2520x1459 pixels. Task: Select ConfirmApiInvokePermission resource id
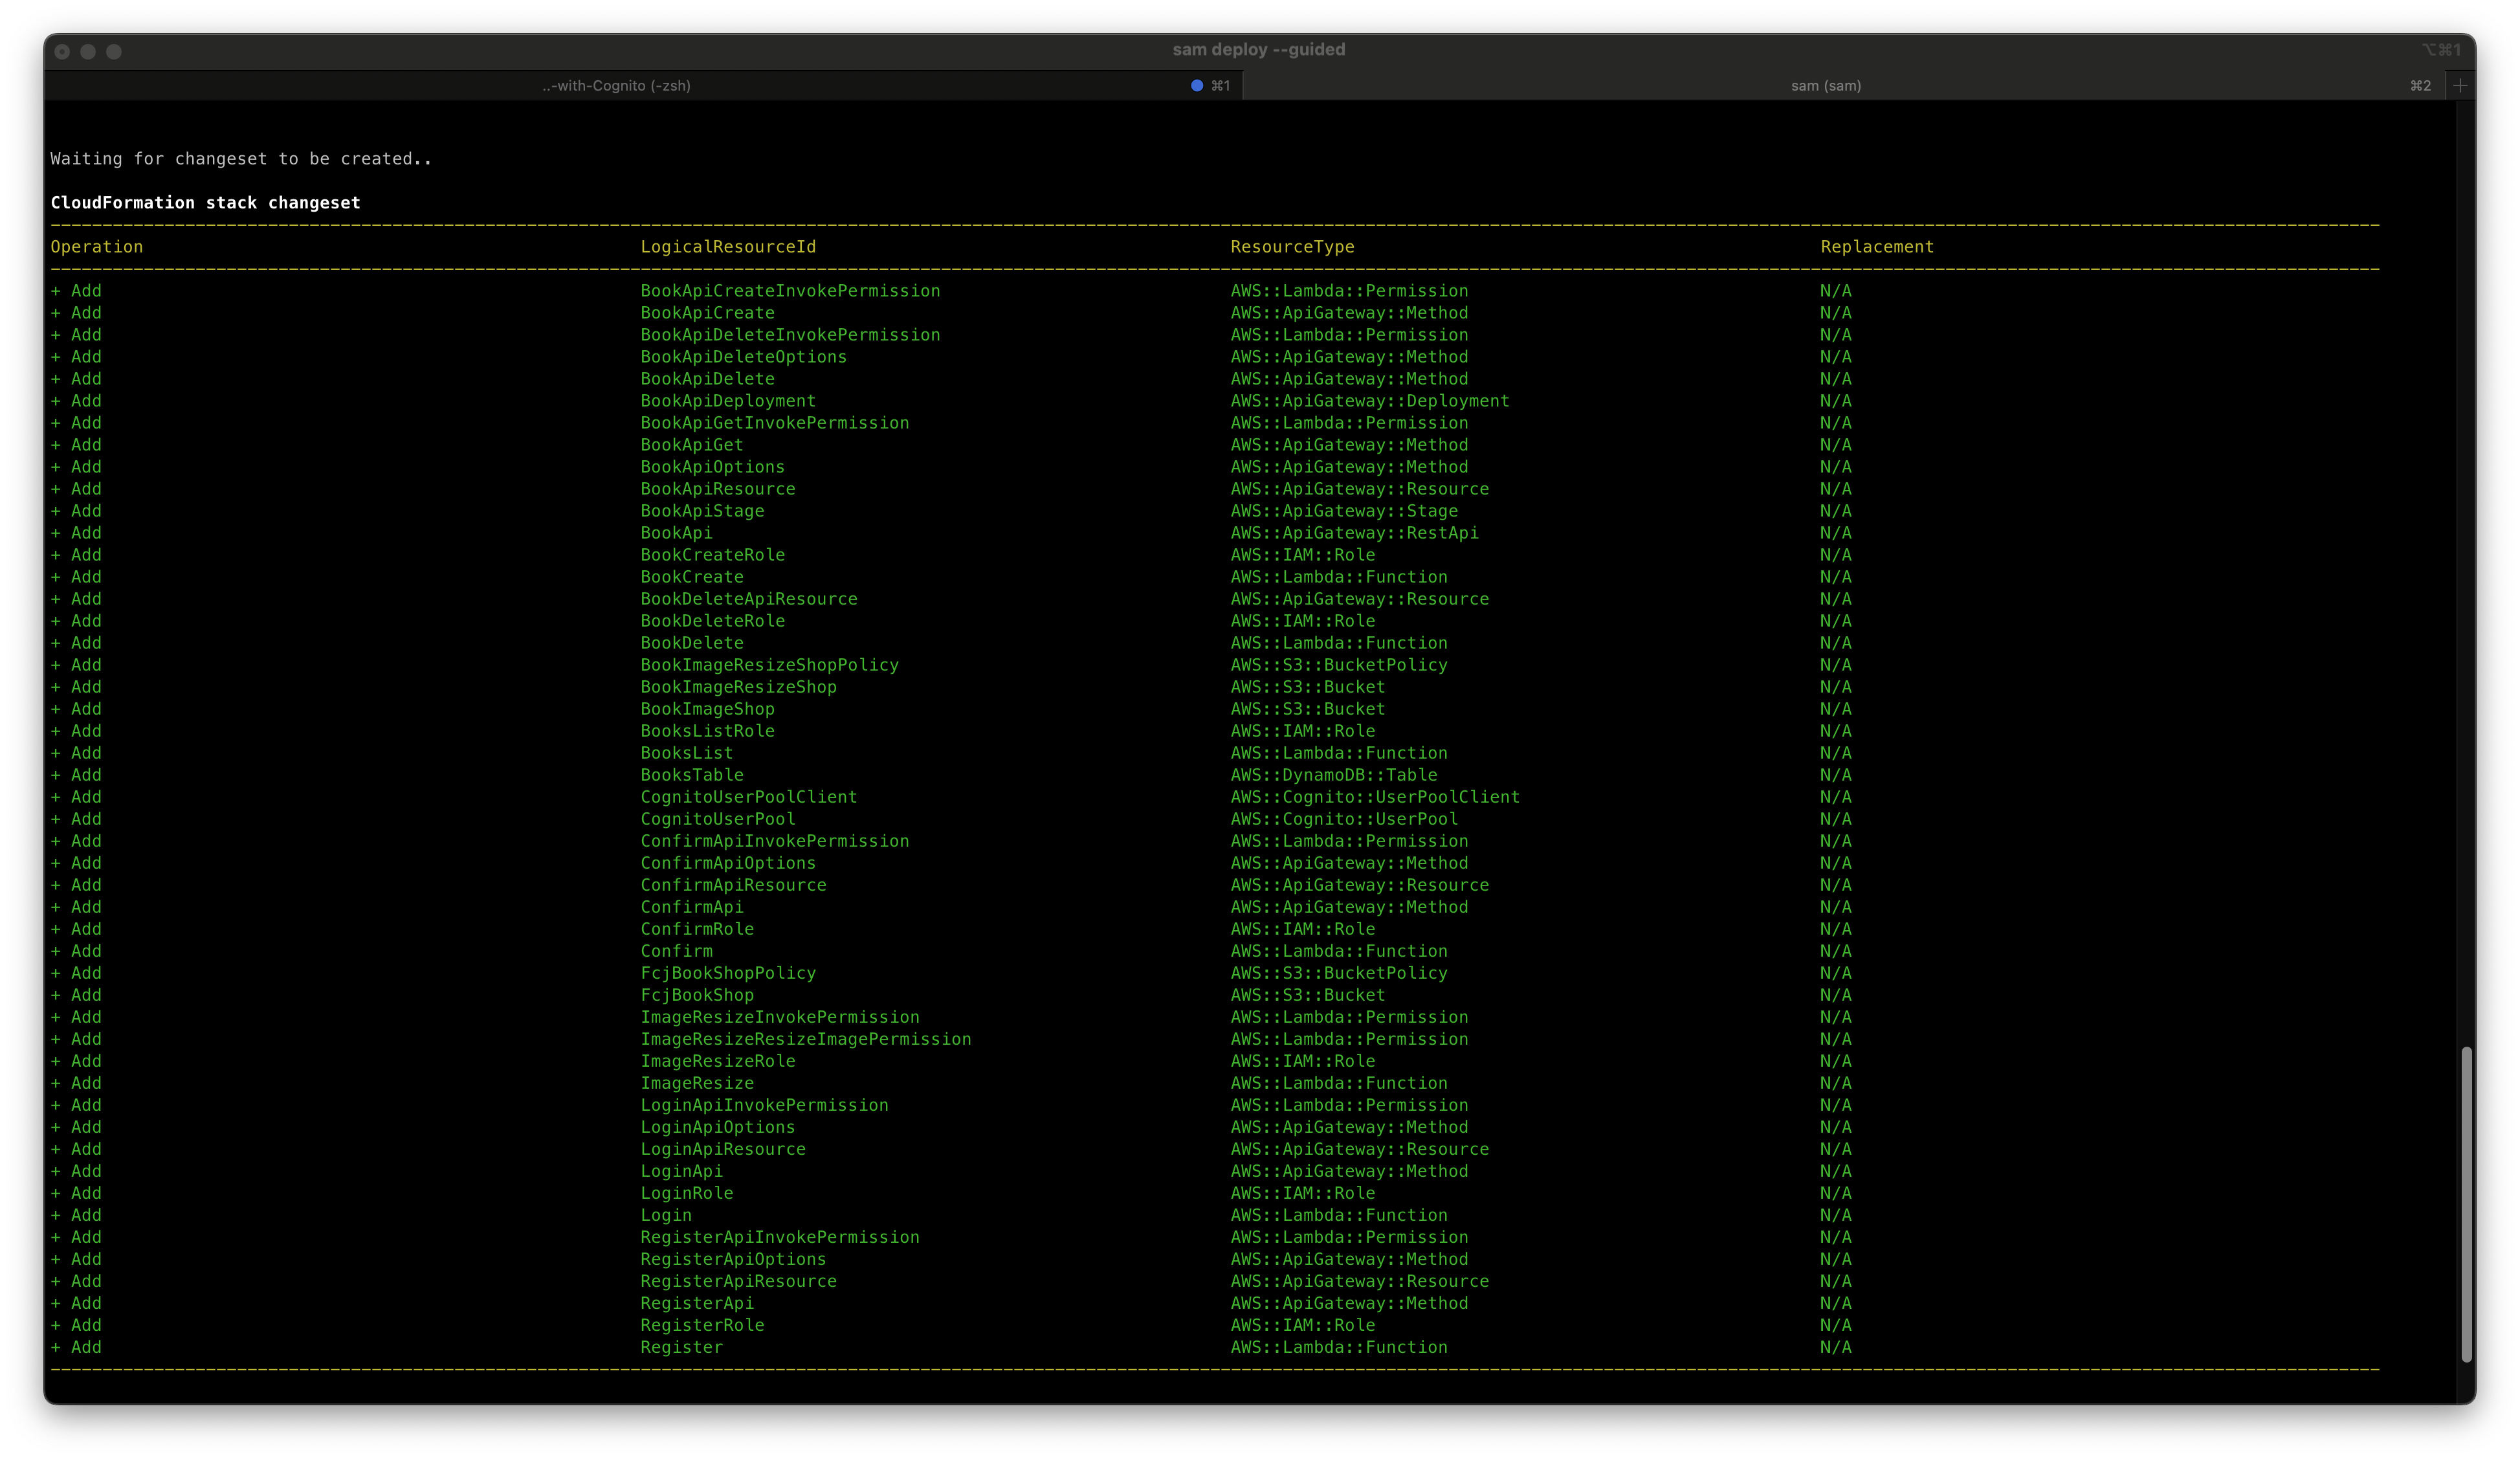click(775, 841)
